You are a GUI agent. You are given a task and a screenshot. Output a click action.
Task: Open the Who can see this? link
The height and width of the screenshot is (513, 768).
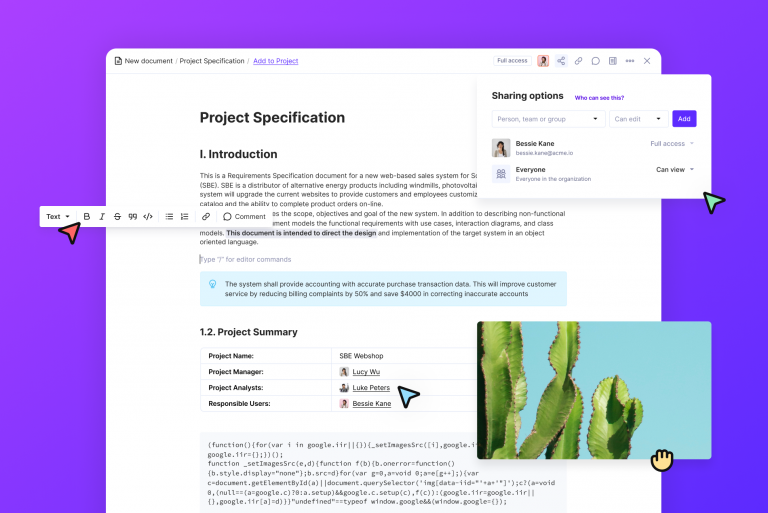coord(599,98)
